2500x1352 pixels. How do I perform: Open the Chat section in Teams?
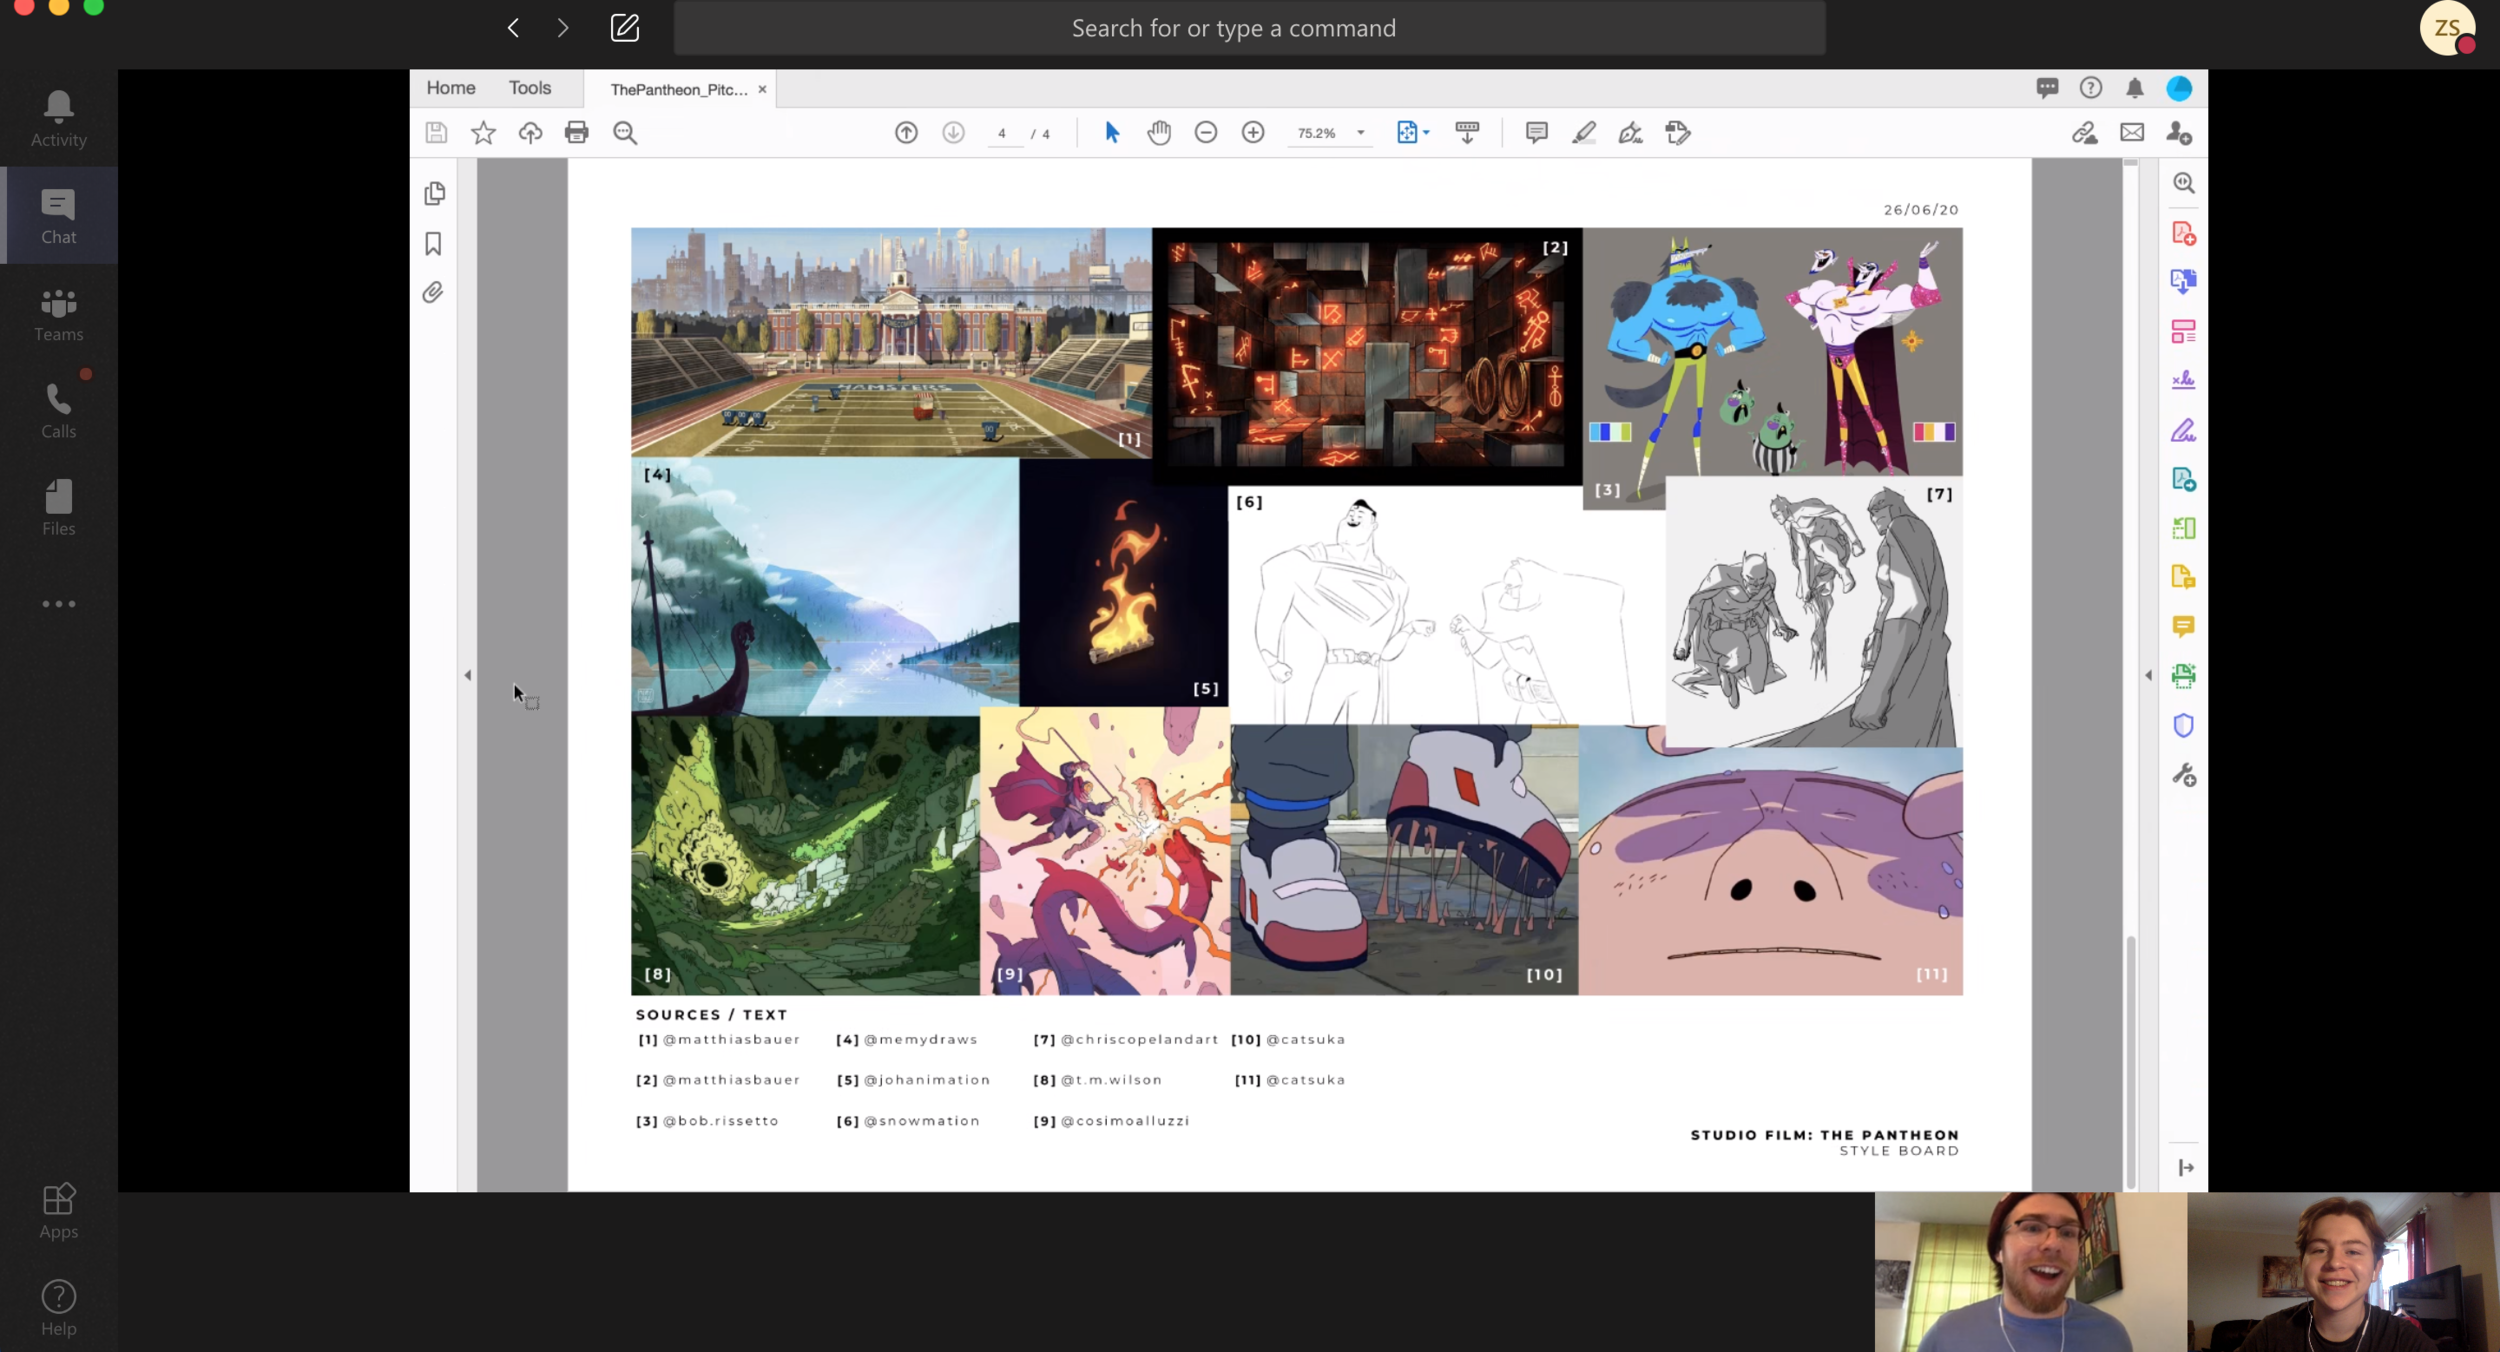[58, 216]
